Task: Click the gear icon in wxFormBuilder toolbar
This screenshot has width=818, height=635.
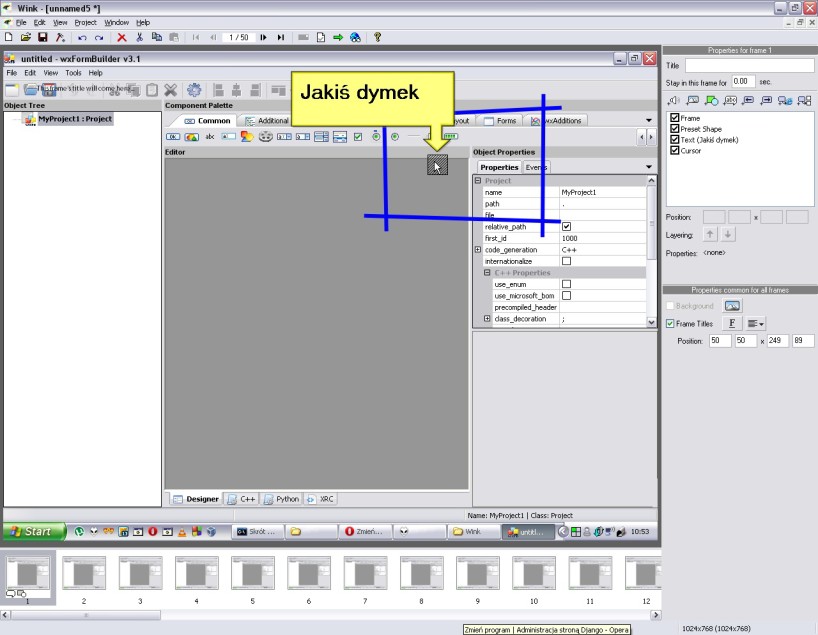Action: coord(194,90)
